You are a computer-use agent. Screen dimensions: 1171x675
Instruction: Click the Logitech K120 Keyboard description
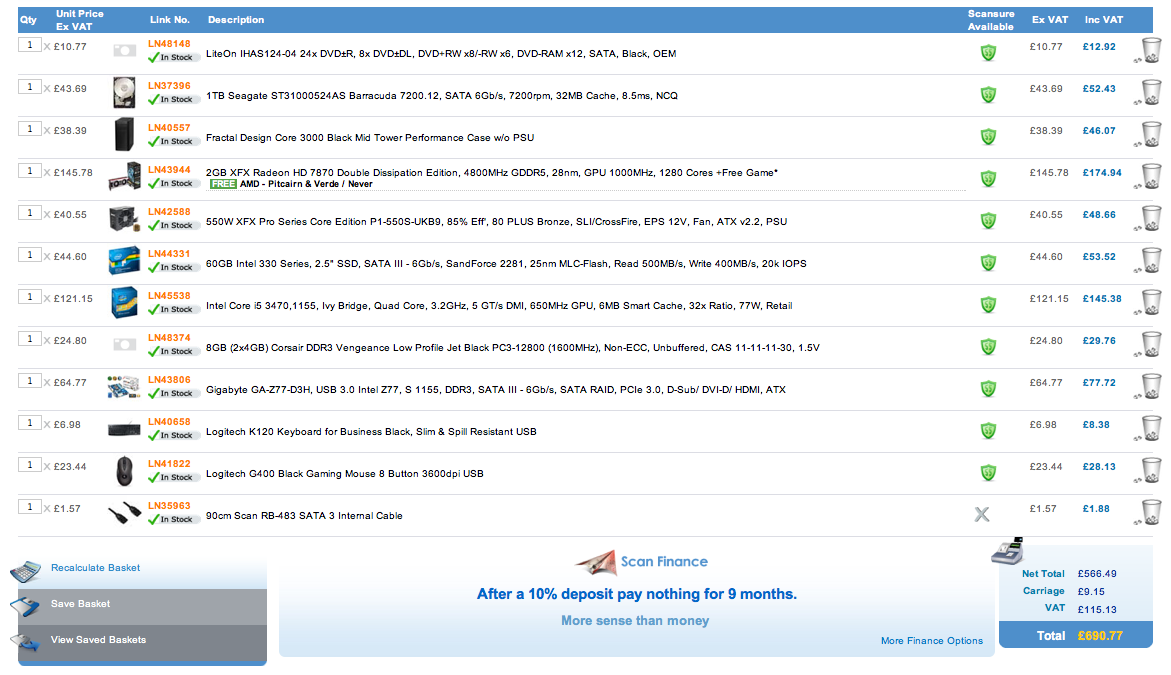pyautogui.click(x=371, y=432)
